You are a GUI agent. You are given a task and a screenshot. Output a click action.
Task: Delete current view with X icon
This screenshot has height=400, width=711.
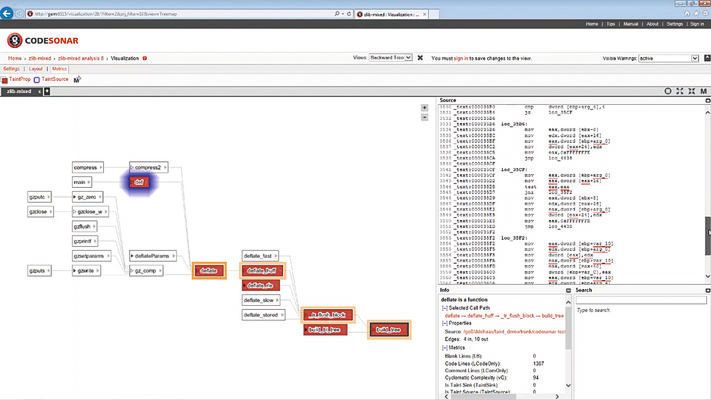pyautogui.click(x=420, y=58)
